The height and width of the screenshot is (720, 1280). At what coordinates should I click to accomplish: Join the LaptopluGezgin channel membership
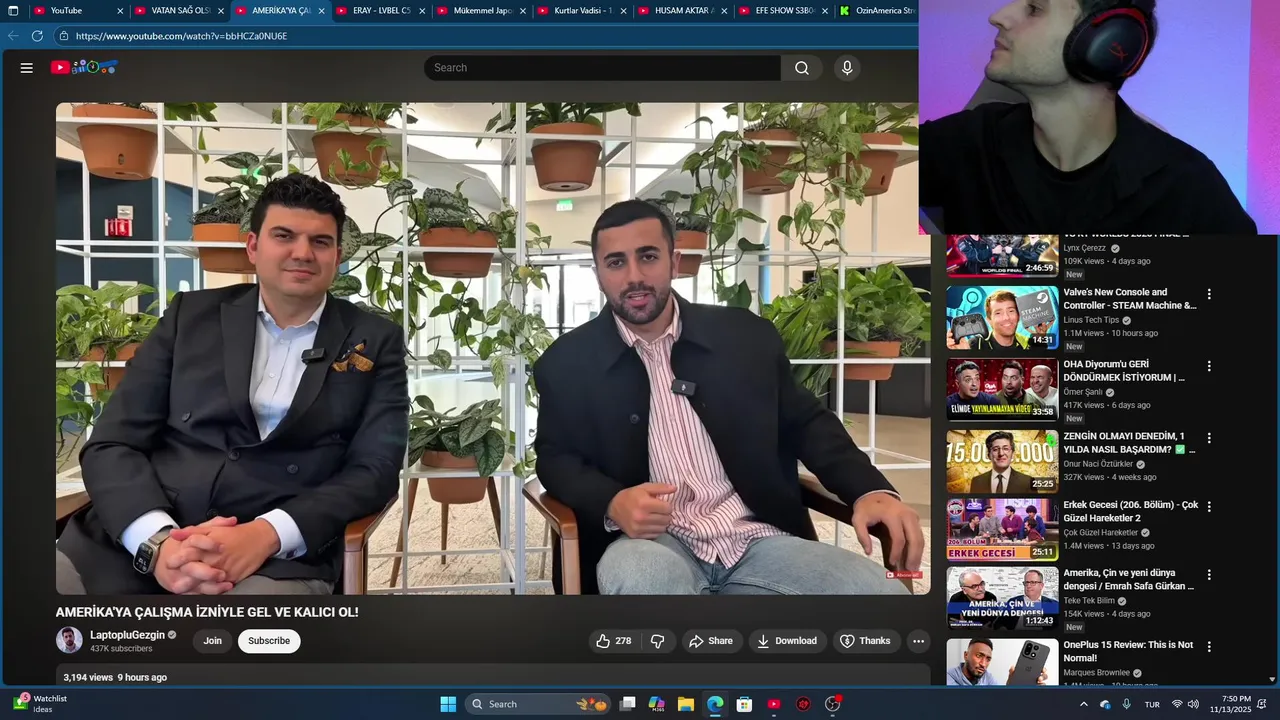[213, 641]
